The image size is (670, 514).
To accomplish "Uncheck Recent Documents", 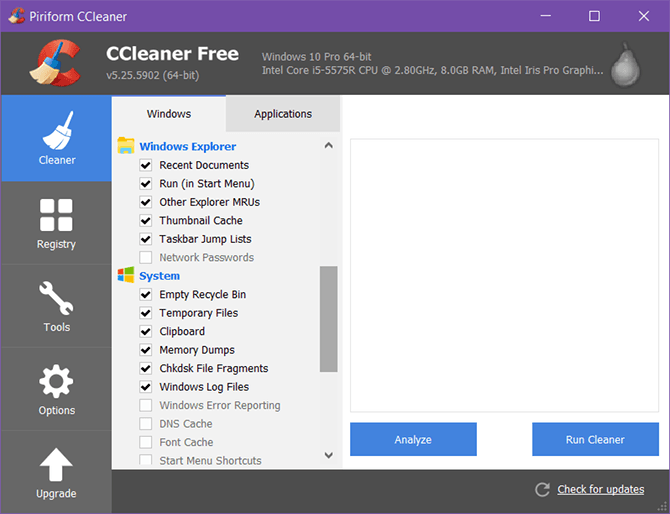I will 146,165.
